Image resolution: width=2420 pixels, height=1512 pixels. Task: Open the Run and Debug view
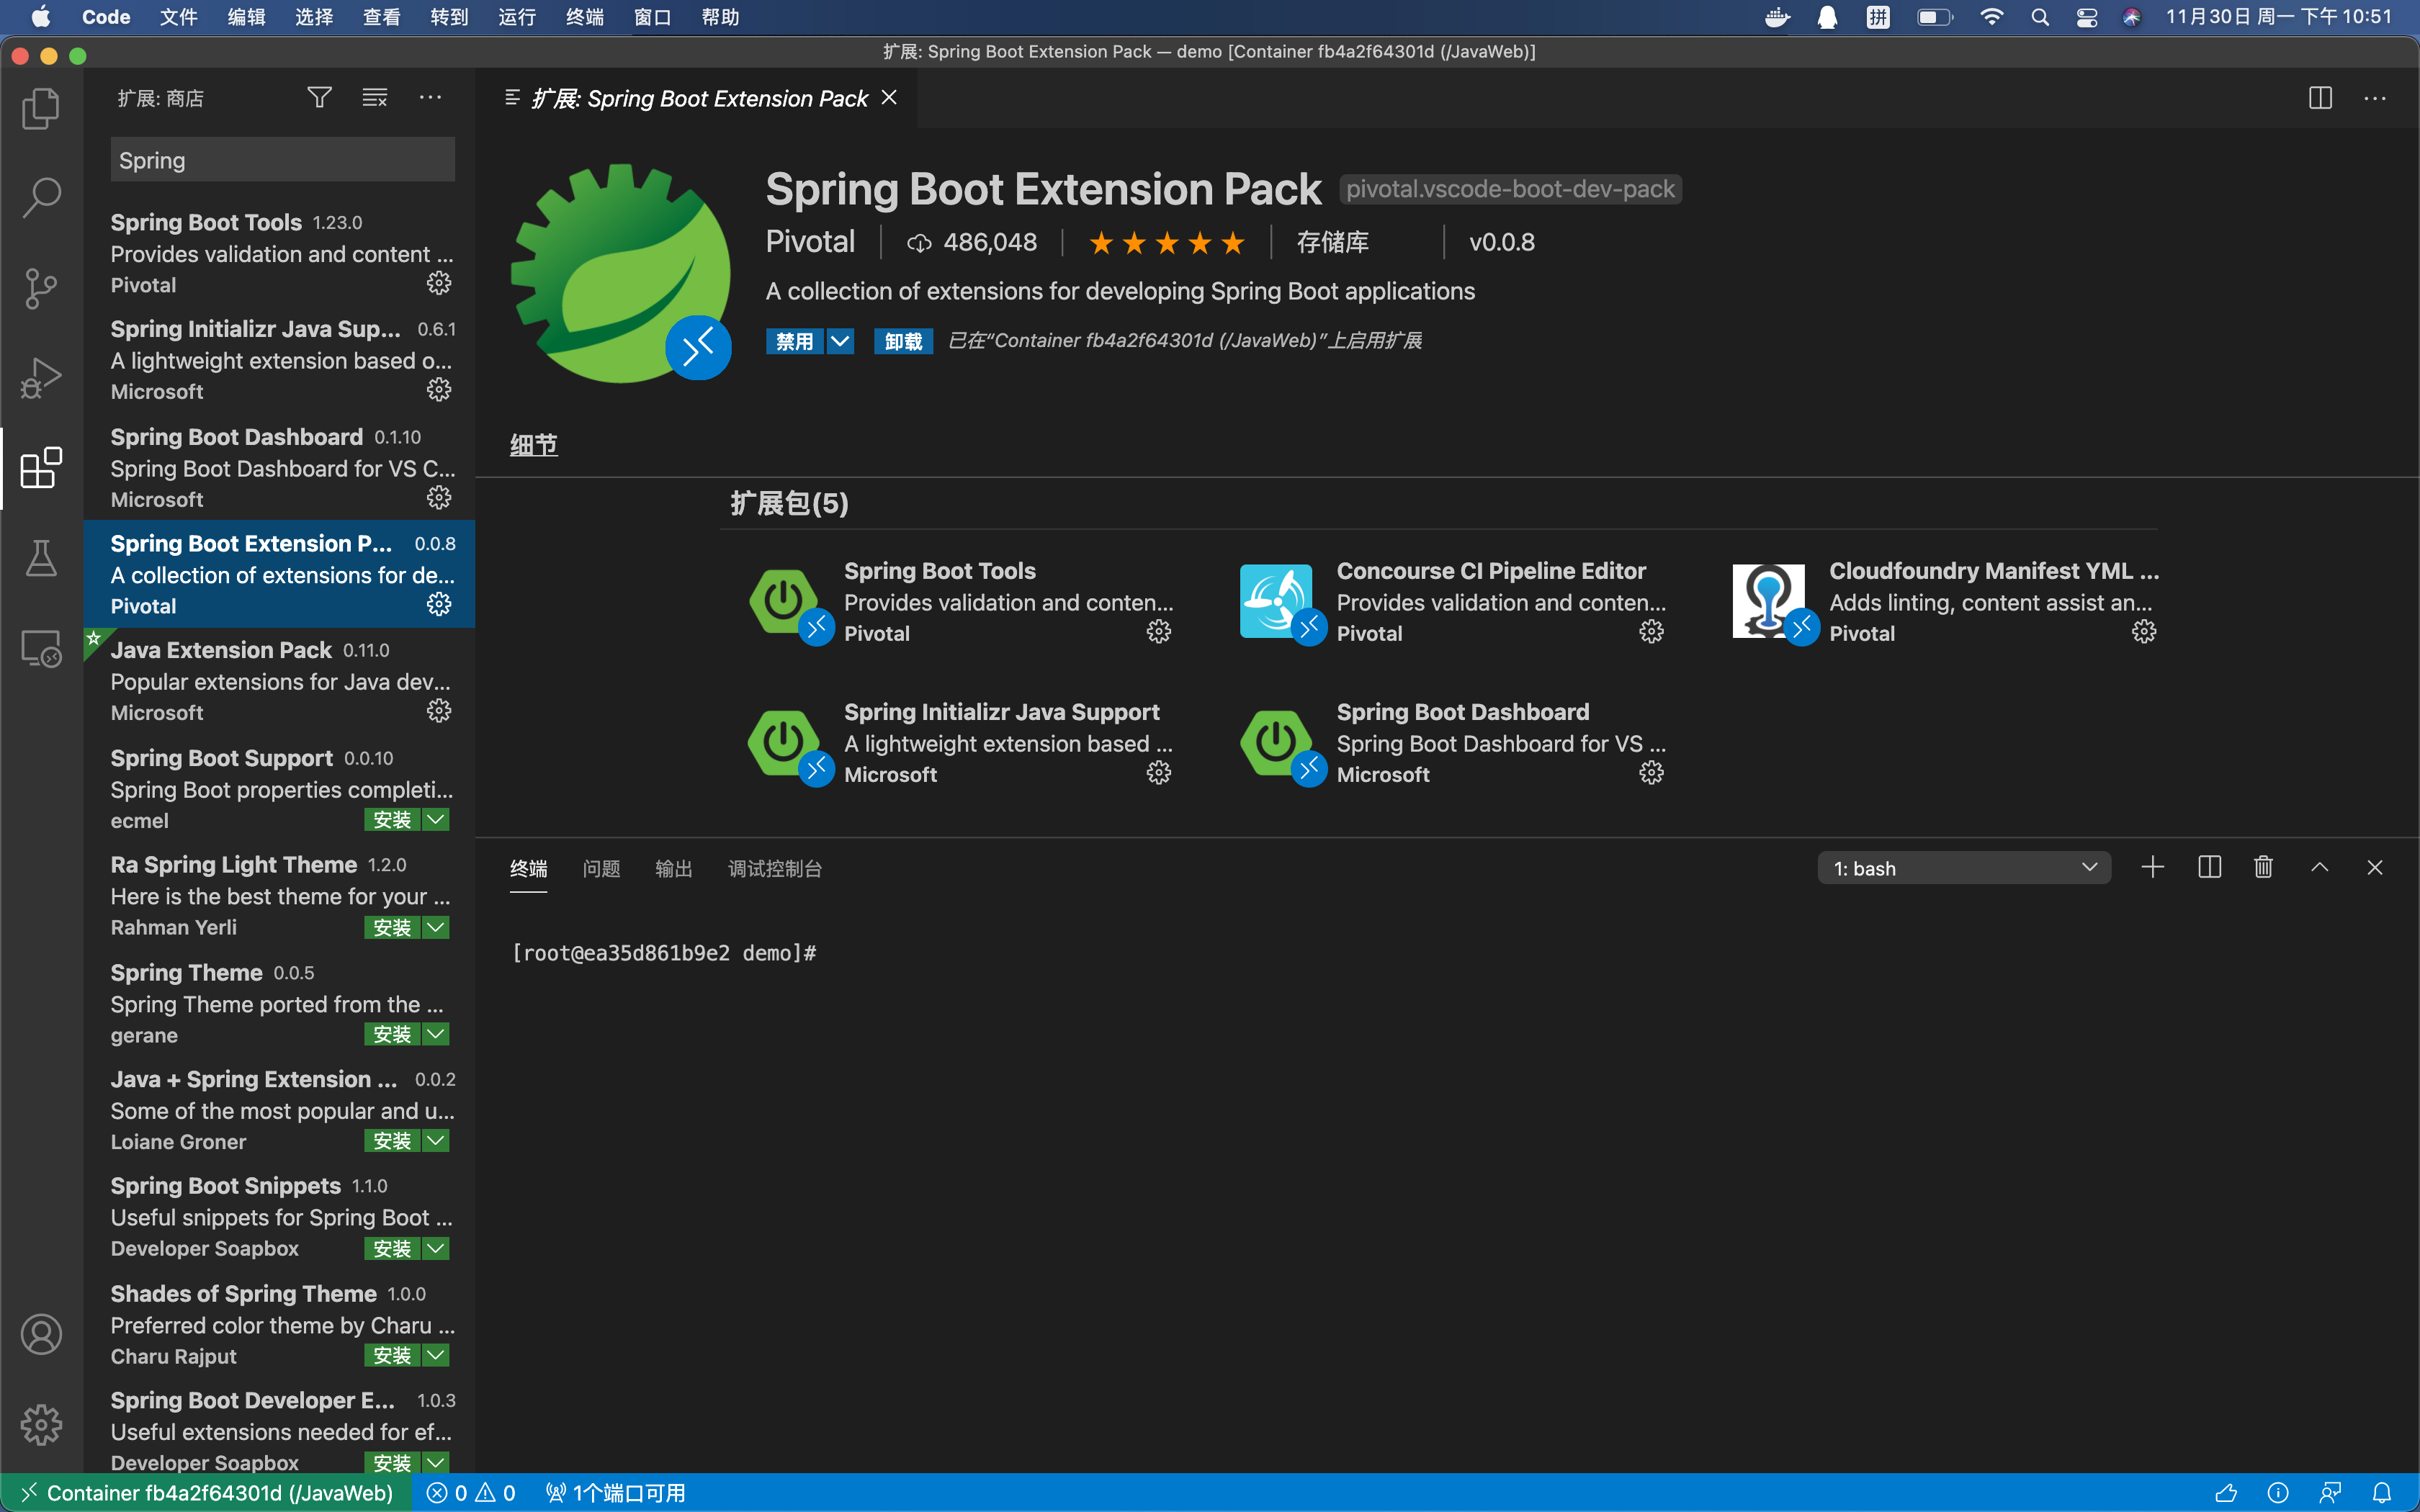[x=41, y=378]
